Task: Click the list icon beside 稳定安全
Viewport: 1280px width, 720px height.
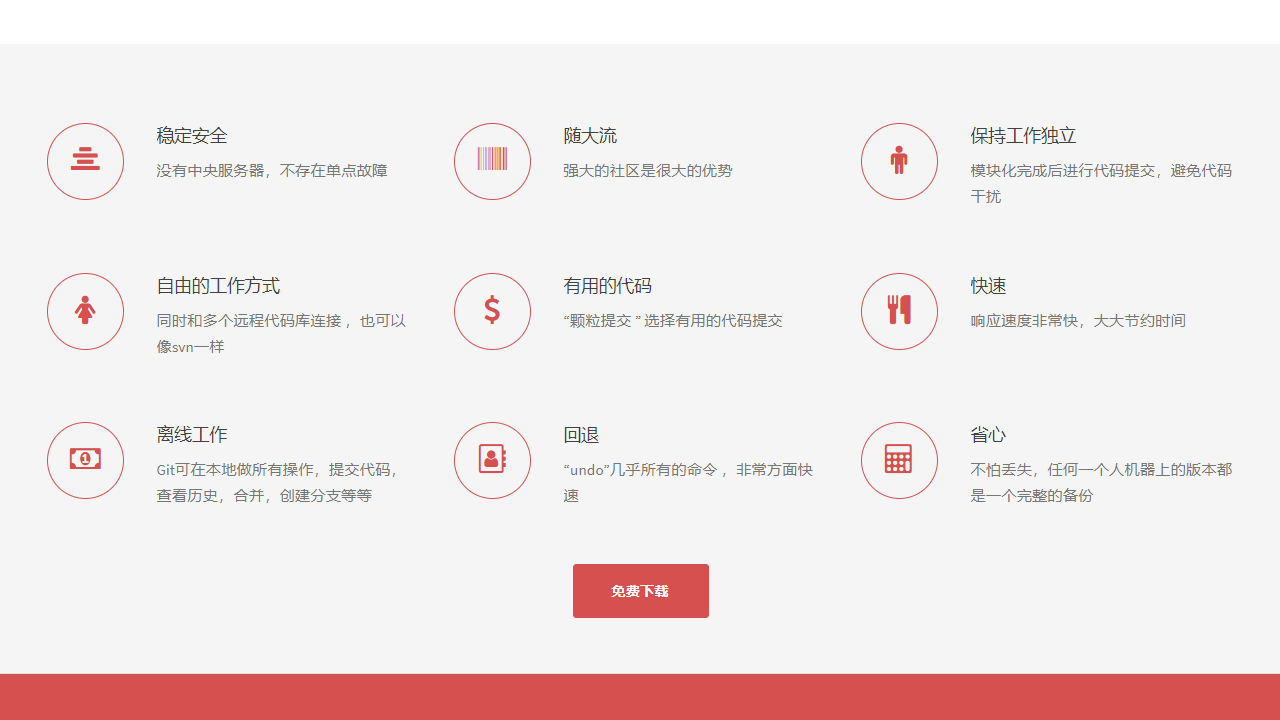Action: pyautogui.click(x=85, y=160)
